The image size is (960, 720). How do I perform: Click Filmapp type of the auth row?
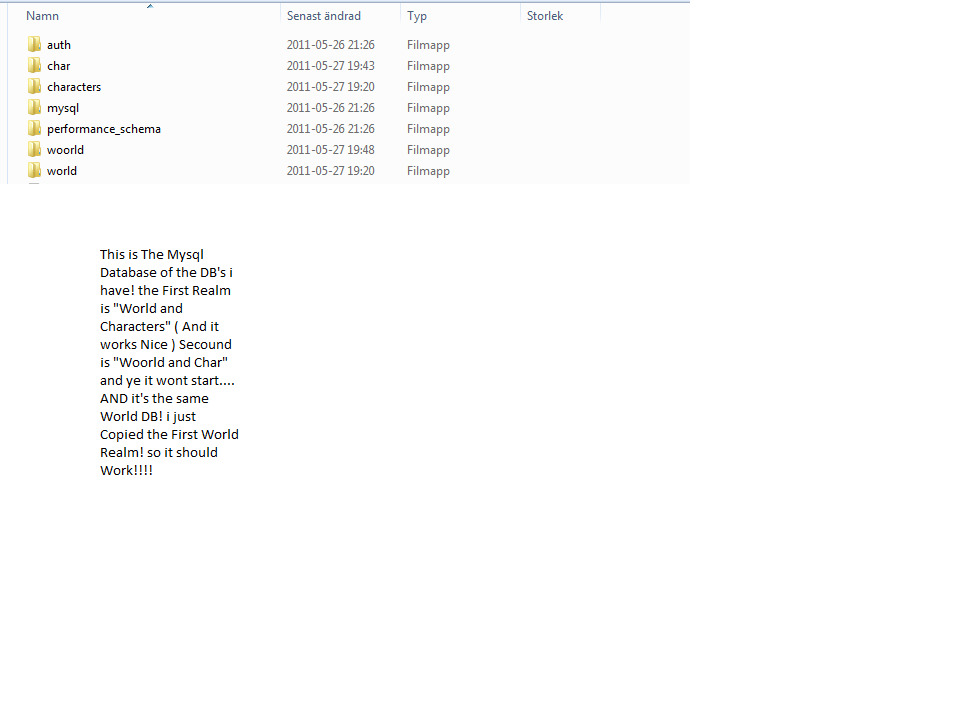pyautogui.click(x=429, y=45)
